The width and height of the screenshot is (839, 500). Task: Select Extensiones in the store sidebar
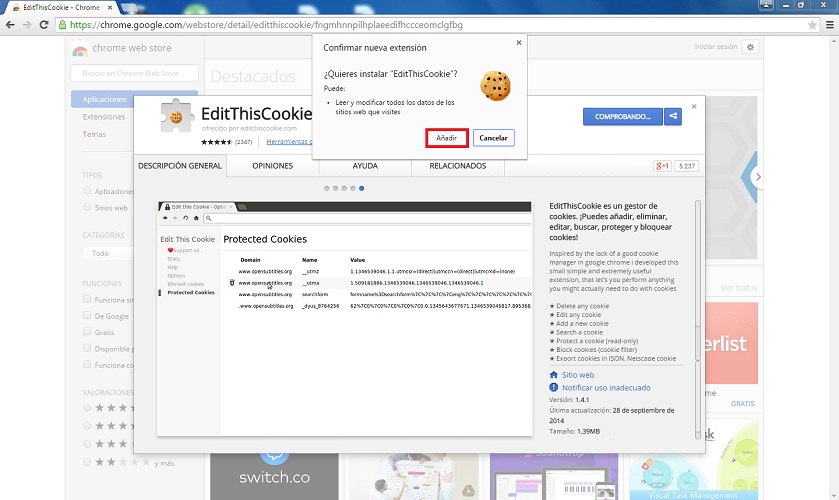click(x=104, y=117)
